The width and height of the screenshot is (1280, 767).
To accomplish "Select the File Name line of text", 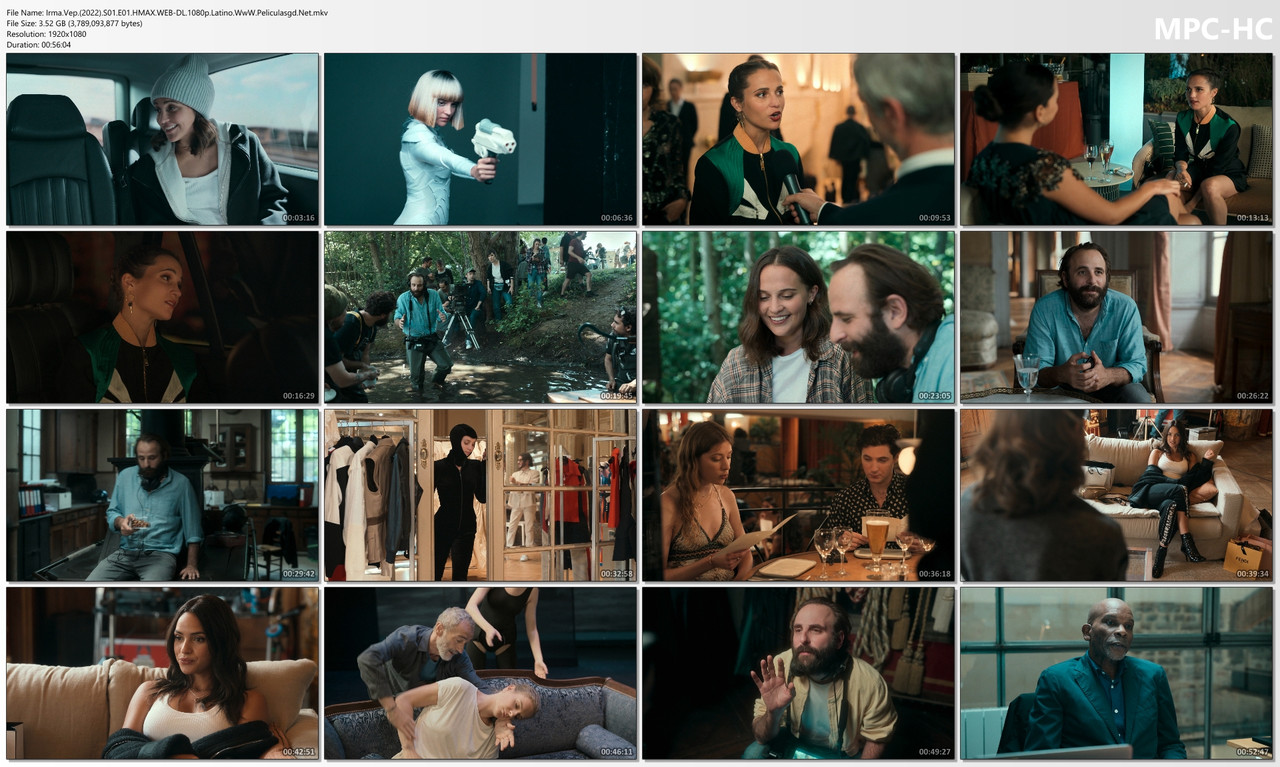I will point(167,13).
